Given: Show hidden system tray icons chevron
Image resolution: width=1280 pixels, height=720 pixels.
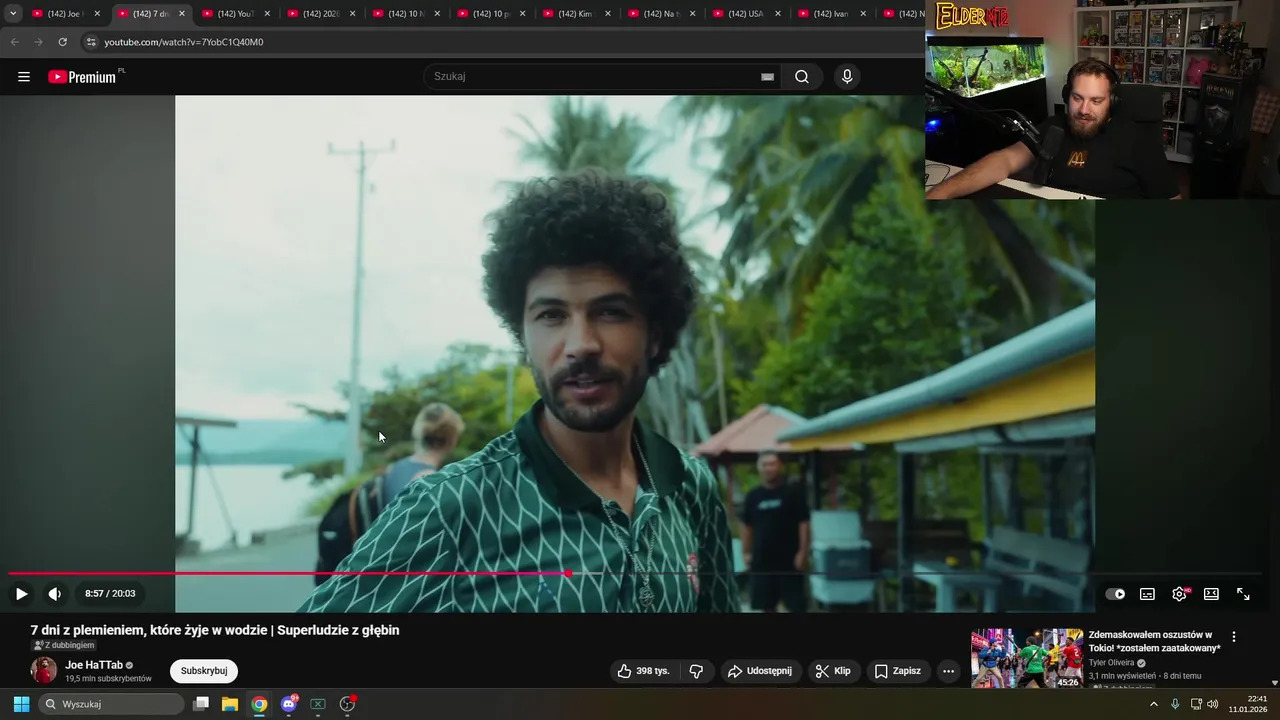Looking at the screenshot, I should [1154, 704].
